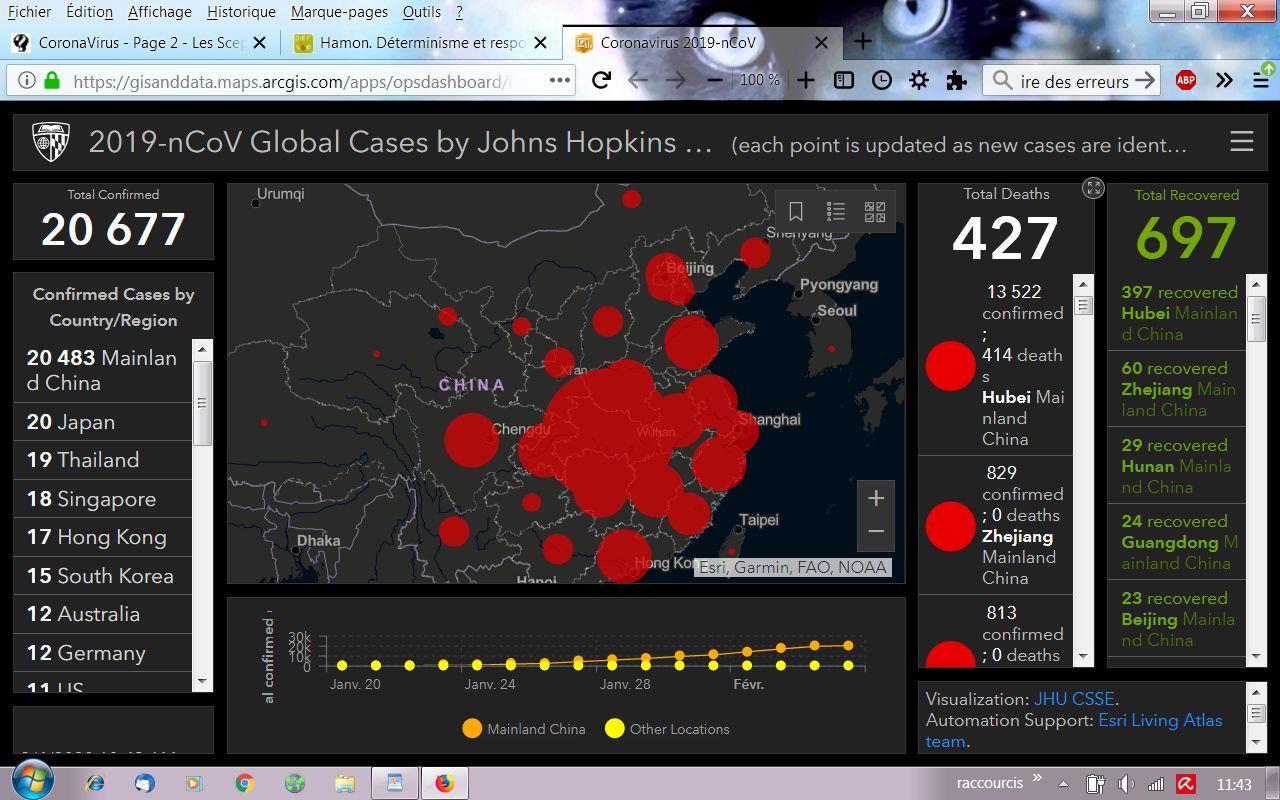Close the Coronavirus 2019-nCoV tab
The image size is (1280, 800).
click(821, 43)
